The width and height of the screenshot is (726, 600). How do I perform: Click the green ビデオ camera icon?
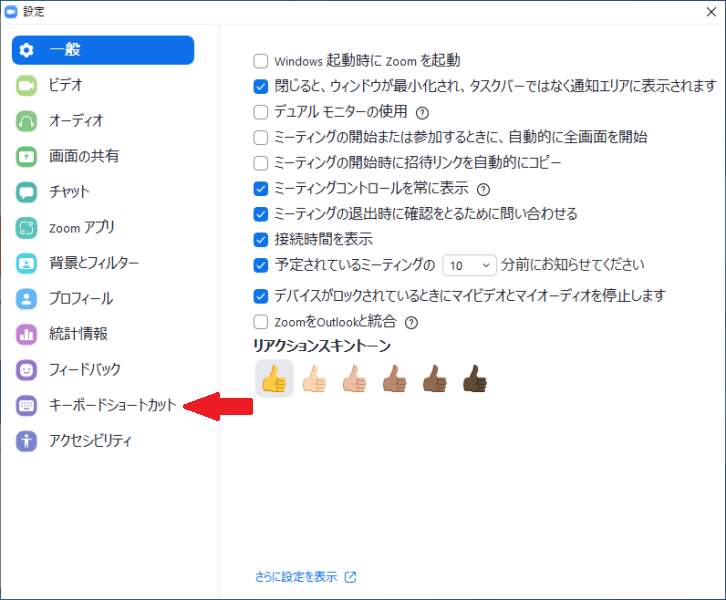[26, 86]
